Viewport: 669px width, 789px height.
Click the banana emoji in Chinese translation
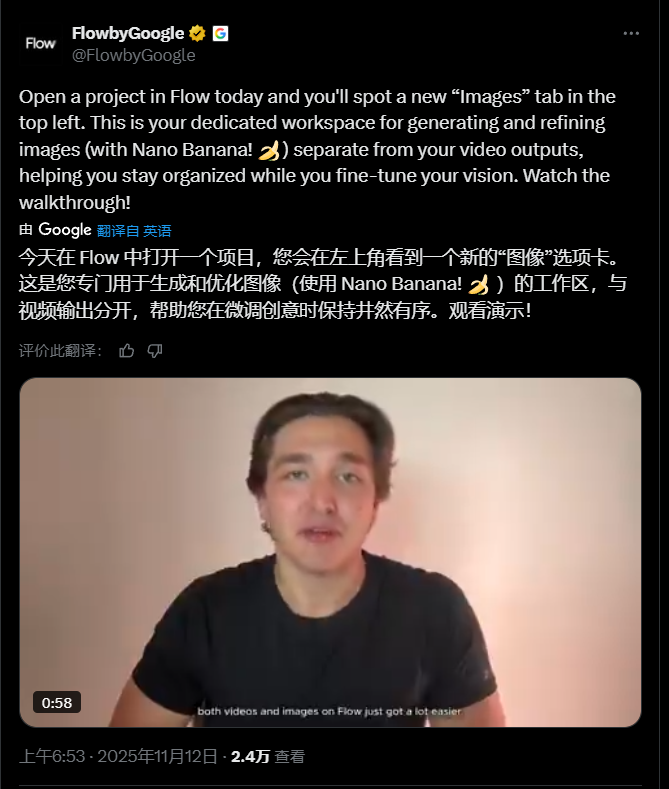[478, 285]
